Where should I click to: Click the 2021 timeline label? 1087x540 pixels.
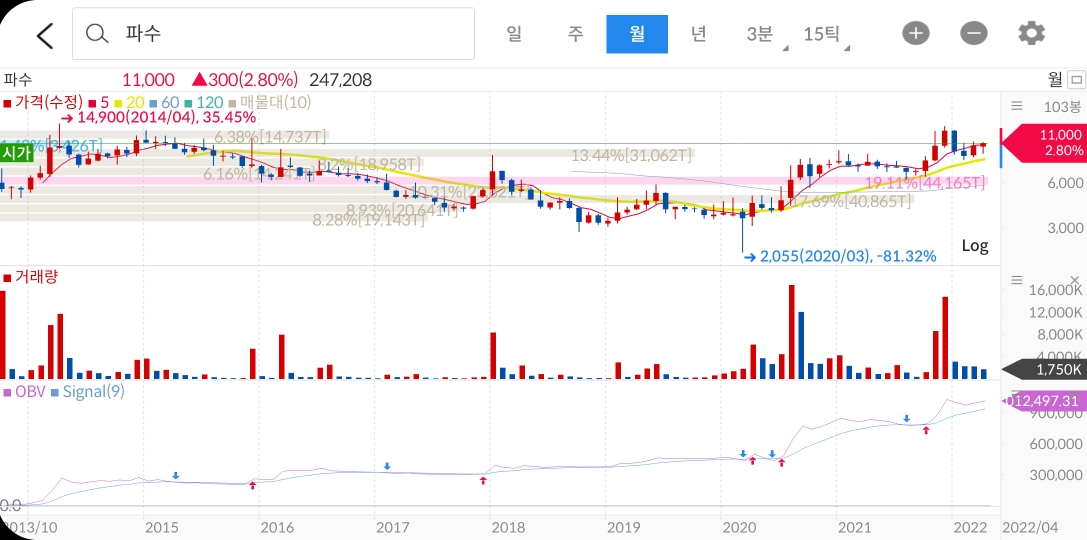pos(853,528)
